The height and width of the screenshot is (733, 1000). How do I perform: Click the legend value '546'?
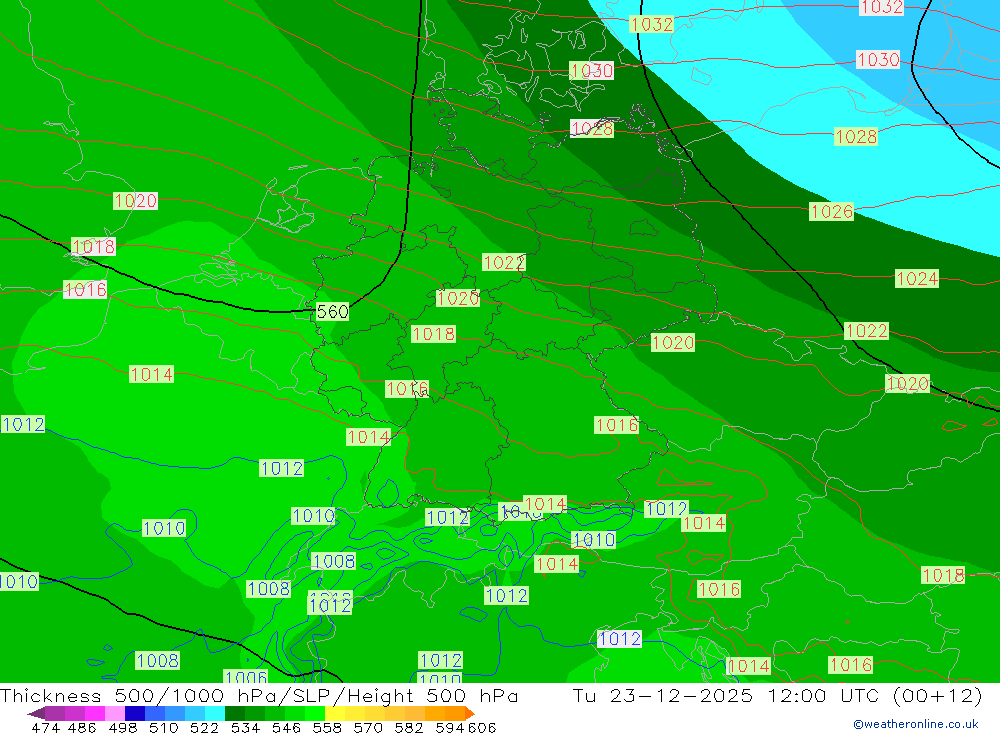click(286, 727)
